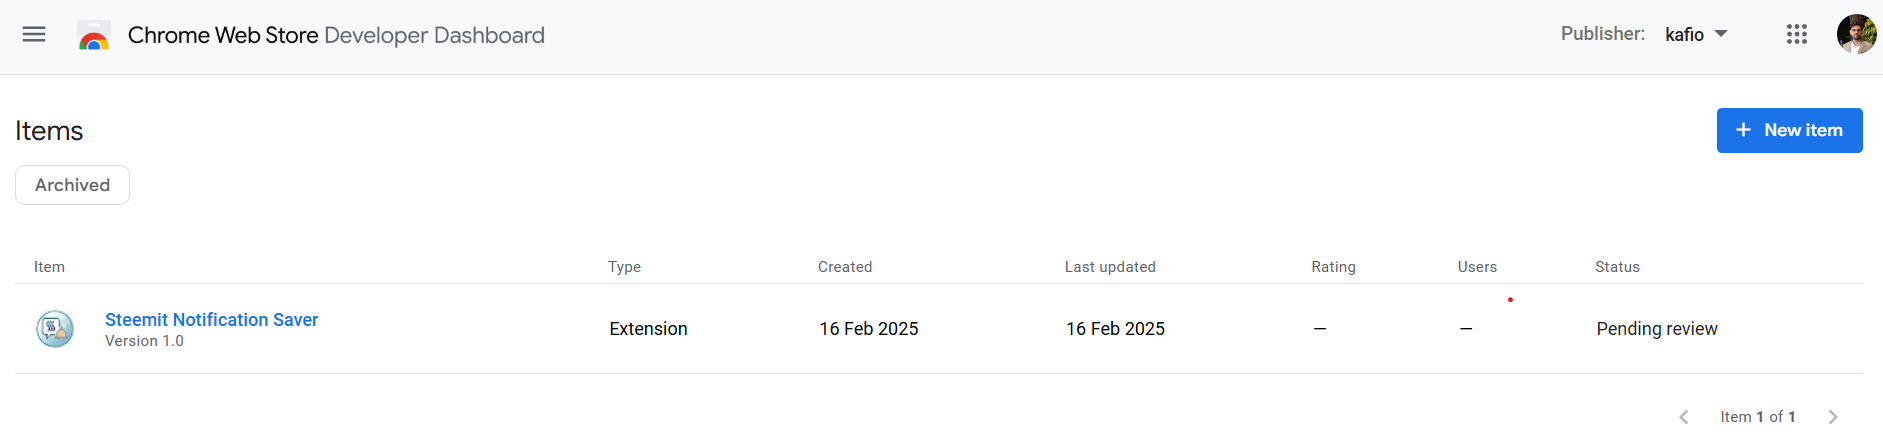Screen dimensions: 1883x447
Task: Click the New item button
Action: click(x=1789, y=130)
